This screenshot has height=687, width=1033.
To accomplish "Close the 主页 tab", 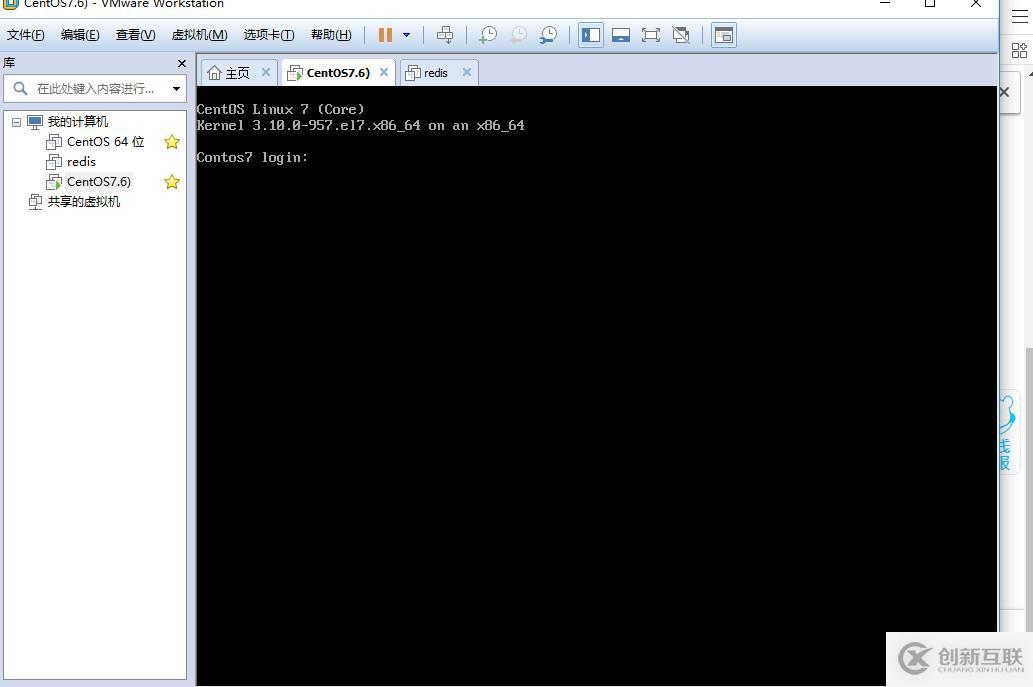I will 266,72.
